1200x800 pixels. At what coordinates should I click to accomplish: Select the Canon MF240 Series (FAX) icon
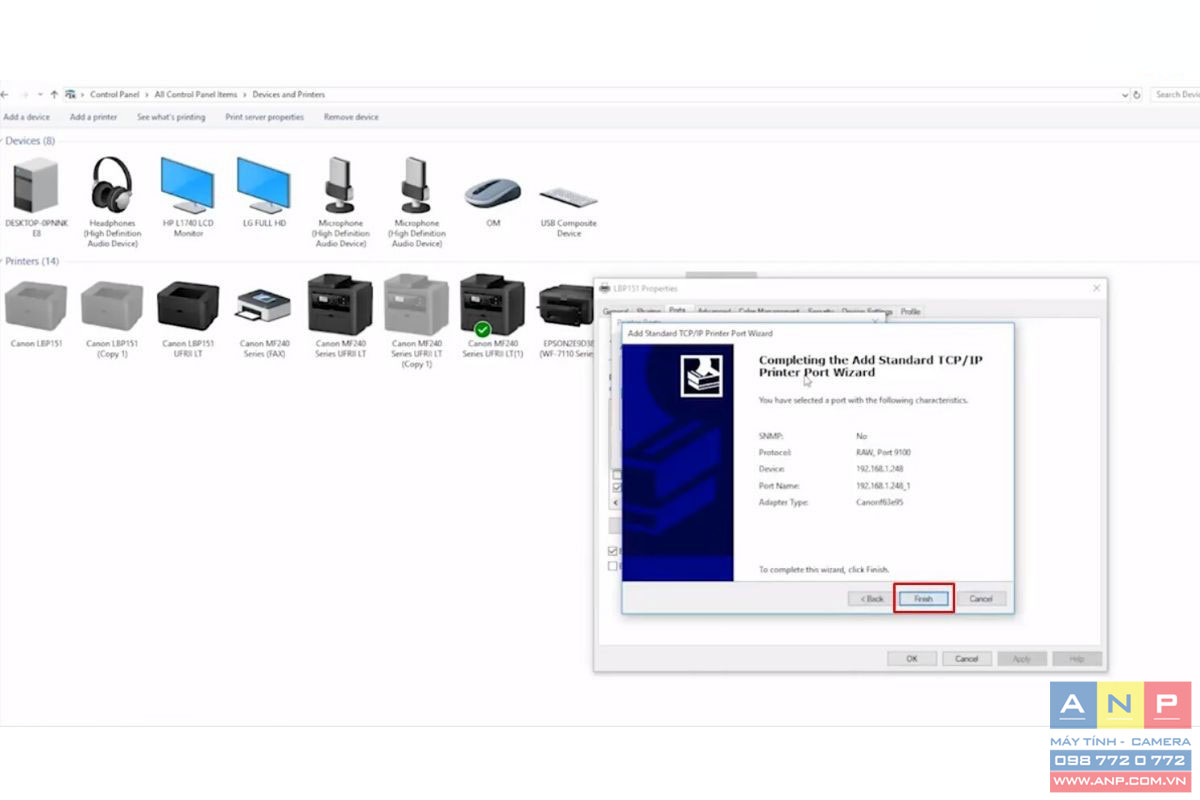[x=264, y=306]
